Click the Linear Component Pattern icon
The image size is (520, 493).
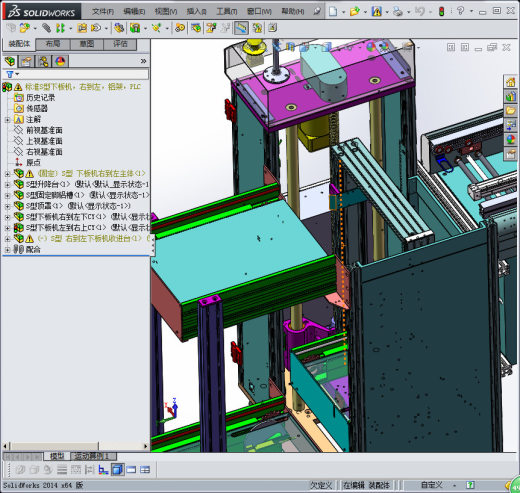(x=60, y=28)
